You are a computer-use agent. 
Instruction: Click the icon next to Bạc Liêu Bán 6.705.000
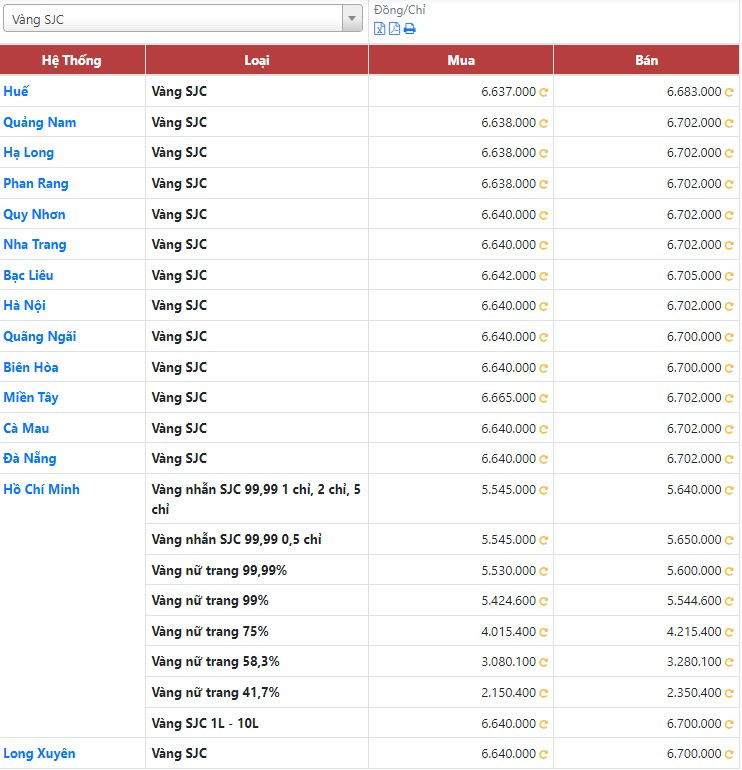click(x=729, y=276)
